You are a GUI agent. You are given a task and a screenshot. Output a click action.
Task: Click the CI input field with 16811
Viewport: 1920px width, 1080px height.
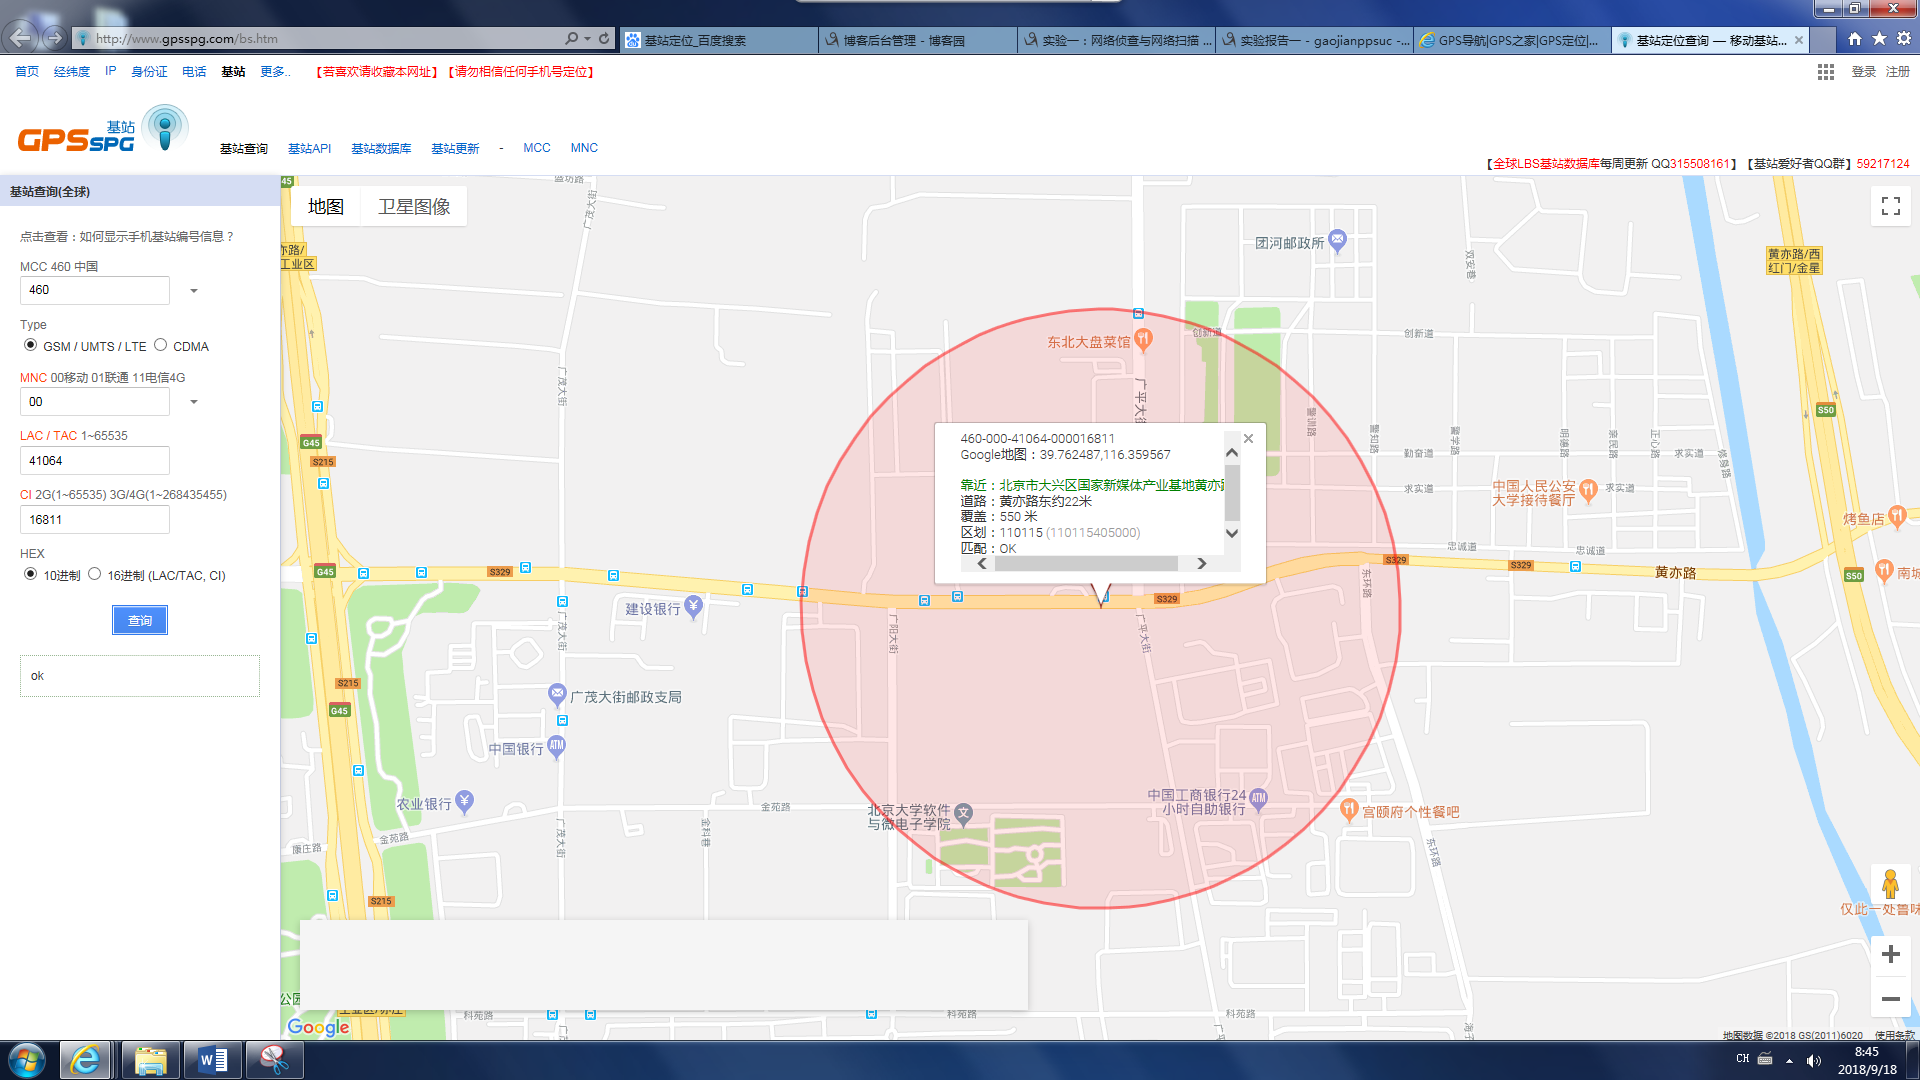[x=95, y=520]
